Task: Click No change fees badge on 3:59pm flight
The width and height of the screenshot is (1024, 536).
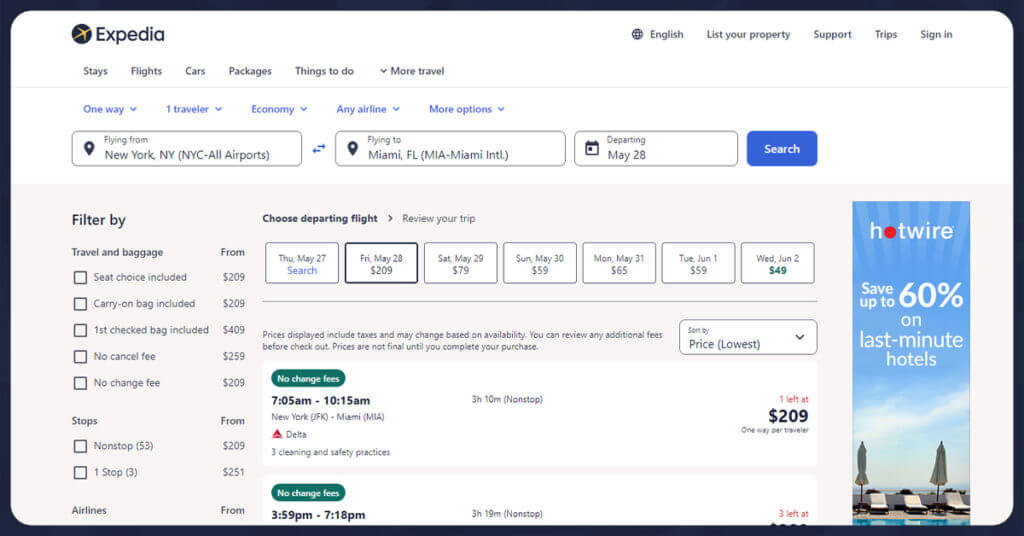Action: (x=308, y=493)
